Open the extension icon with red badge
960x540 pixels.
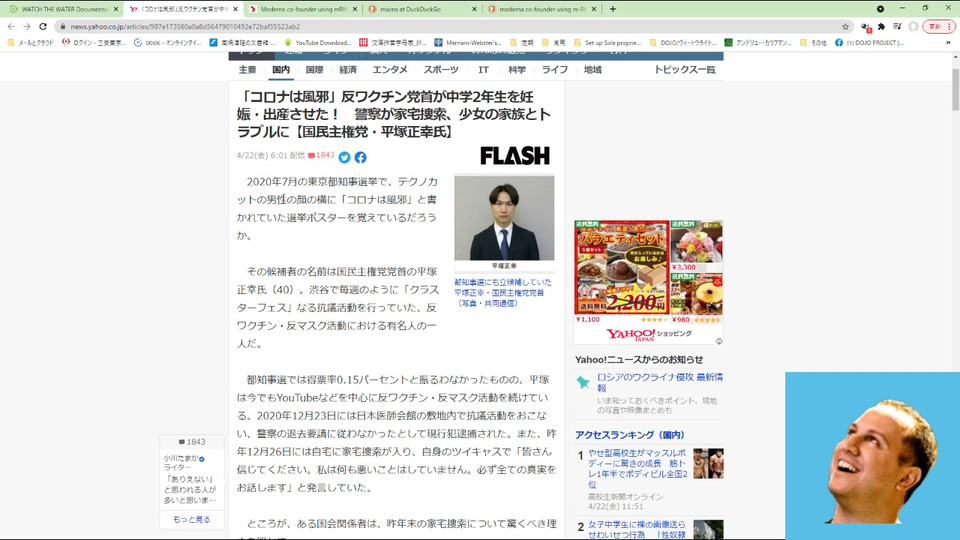pos(866,27)
